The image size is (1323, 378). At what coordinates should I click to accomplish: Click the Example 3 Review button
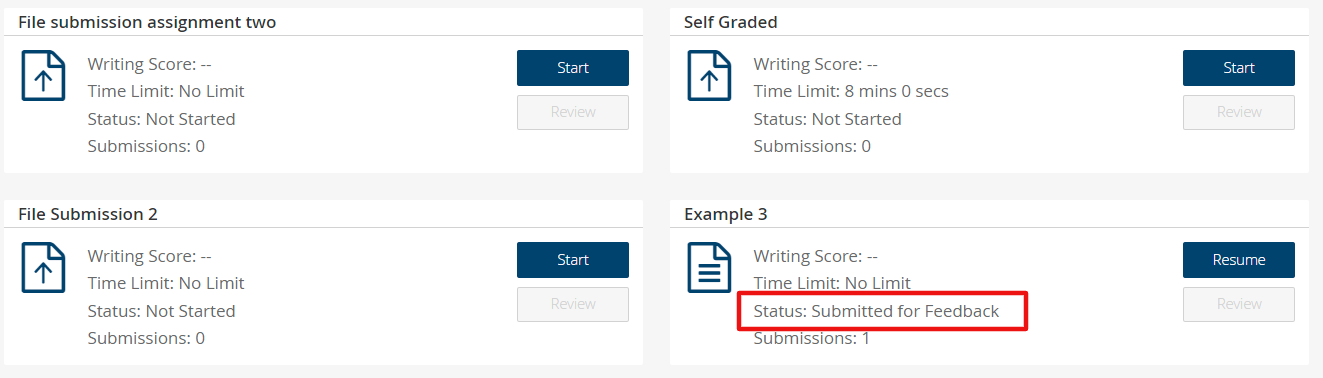1239,304
